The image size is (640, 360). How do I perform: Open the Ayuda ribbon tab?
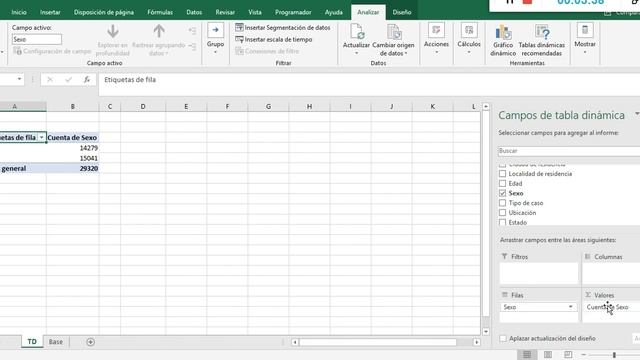point(333,12)
